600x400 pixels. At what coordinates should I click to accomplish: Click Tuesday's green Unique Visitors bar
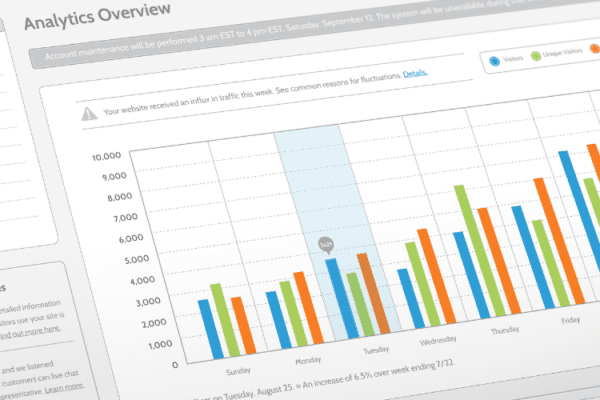[360, 304]
